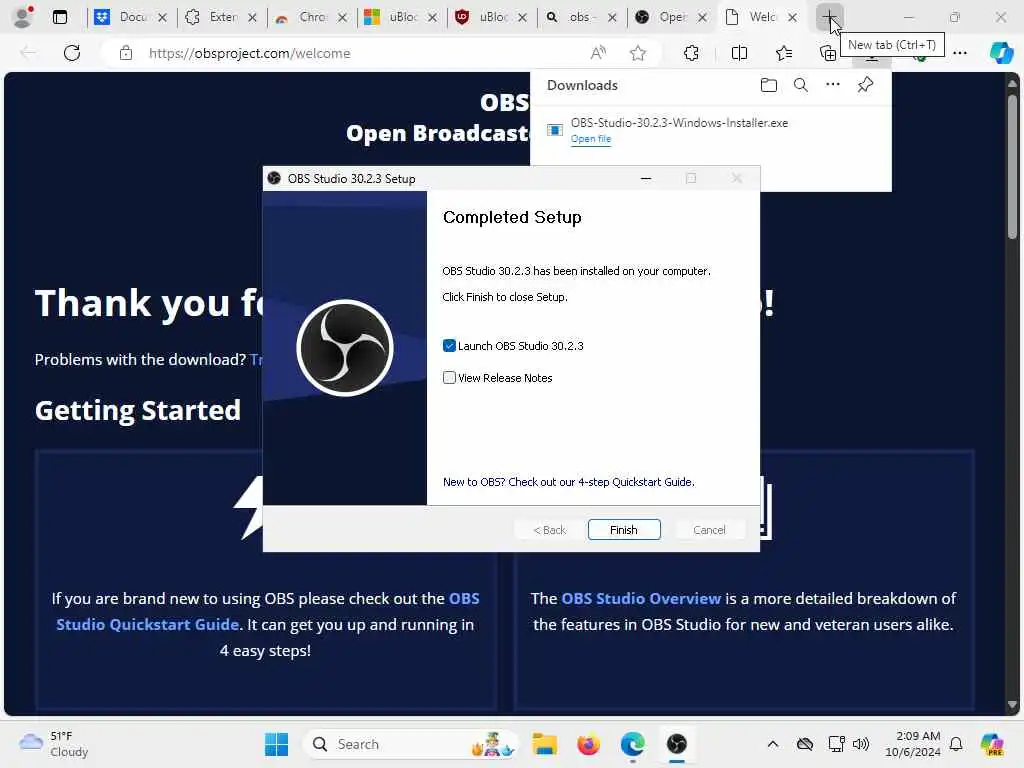The height and width of the screenshot is (768, 1024).
Task: Open the Favorites list icon
Action: (x=784, y=53)
